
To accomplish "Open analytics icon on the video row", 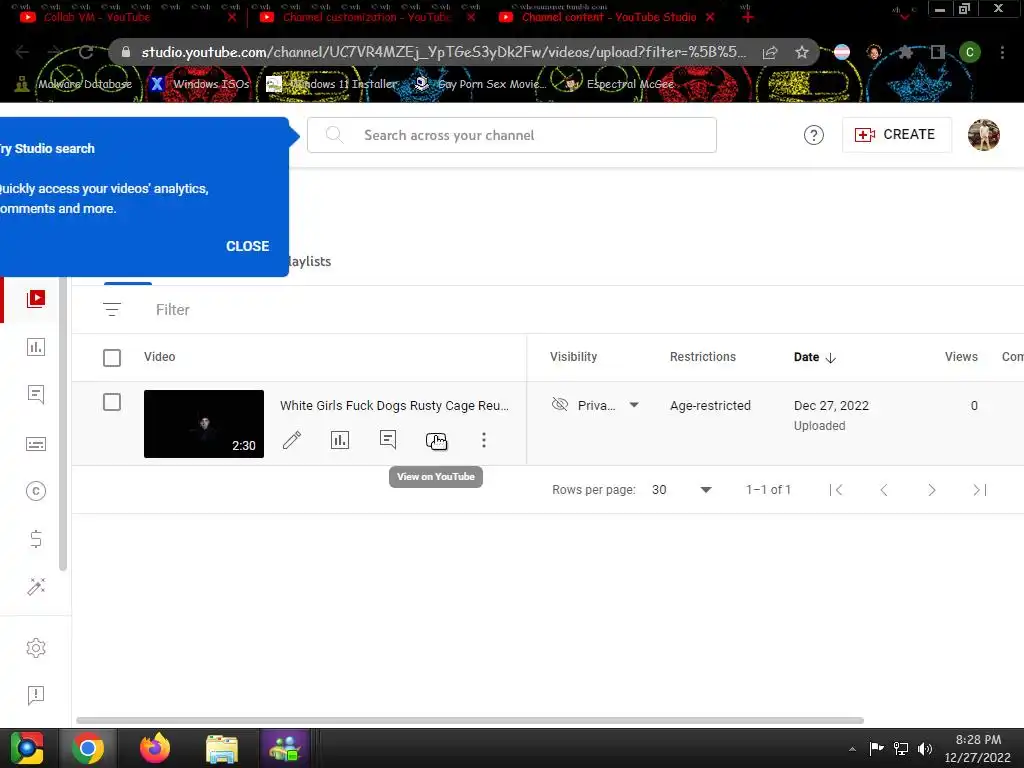I will coord(340,440).
